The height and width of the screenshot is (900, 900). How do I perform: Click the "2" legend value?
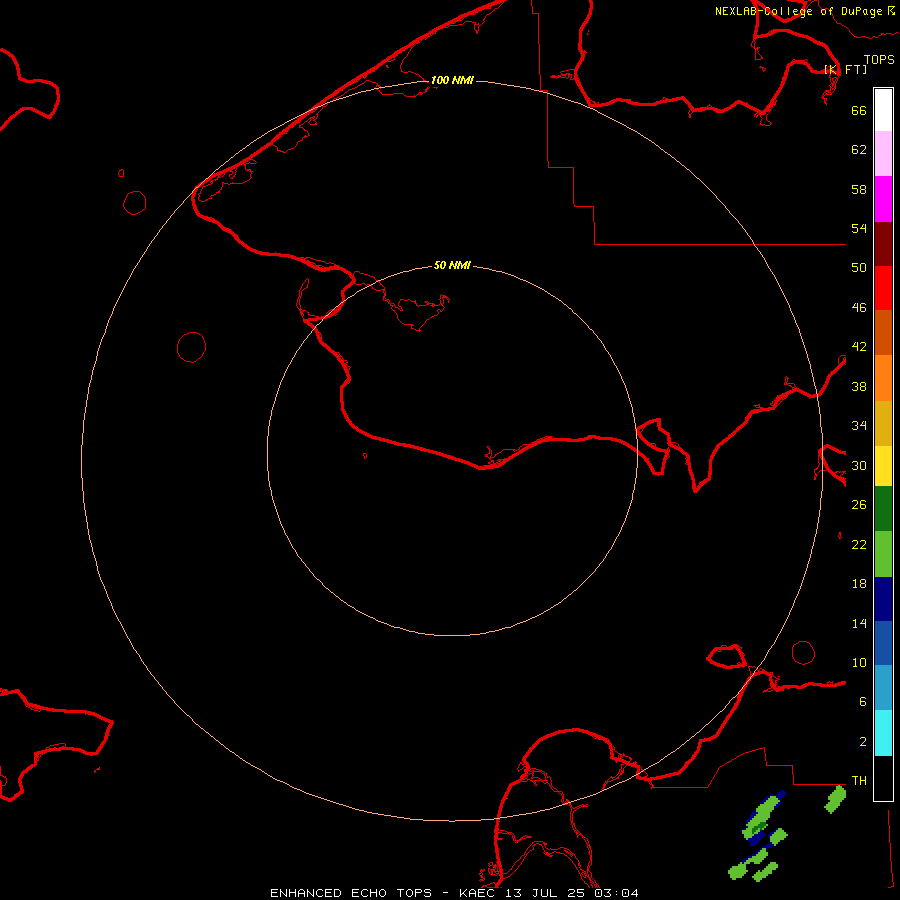point(863,742)
